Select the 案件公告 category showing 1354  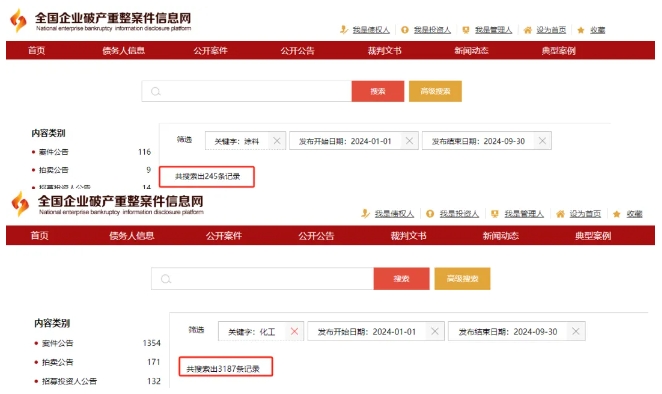[57, 343]
